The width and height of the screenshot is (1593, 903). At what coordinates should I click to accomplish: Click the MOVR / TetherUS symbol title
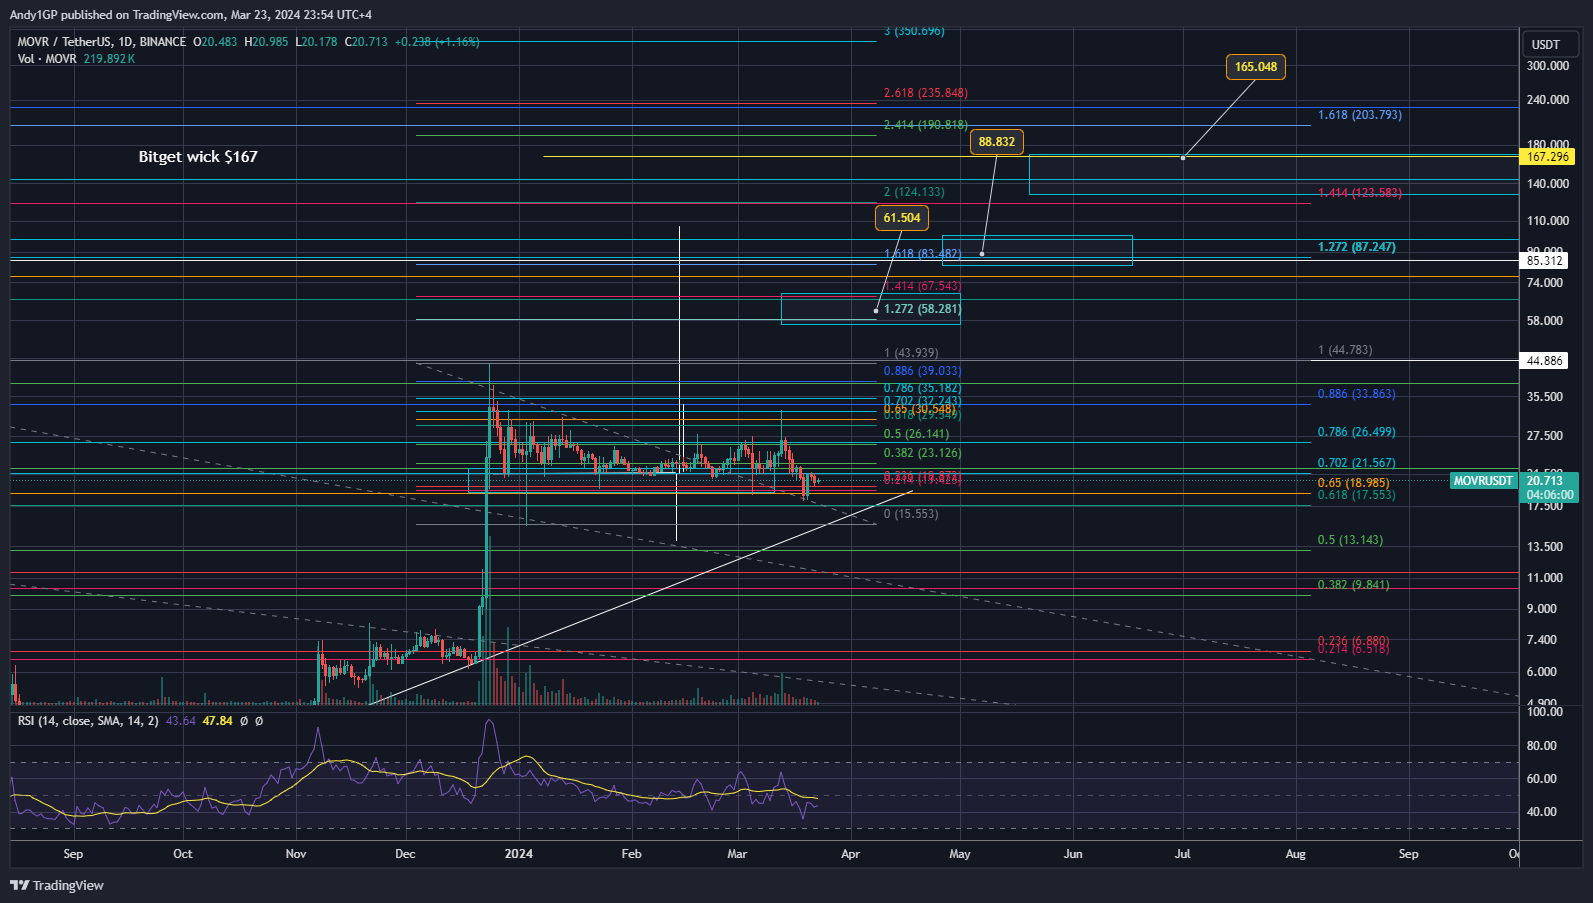pyautogui.click(x=102, y=42)
